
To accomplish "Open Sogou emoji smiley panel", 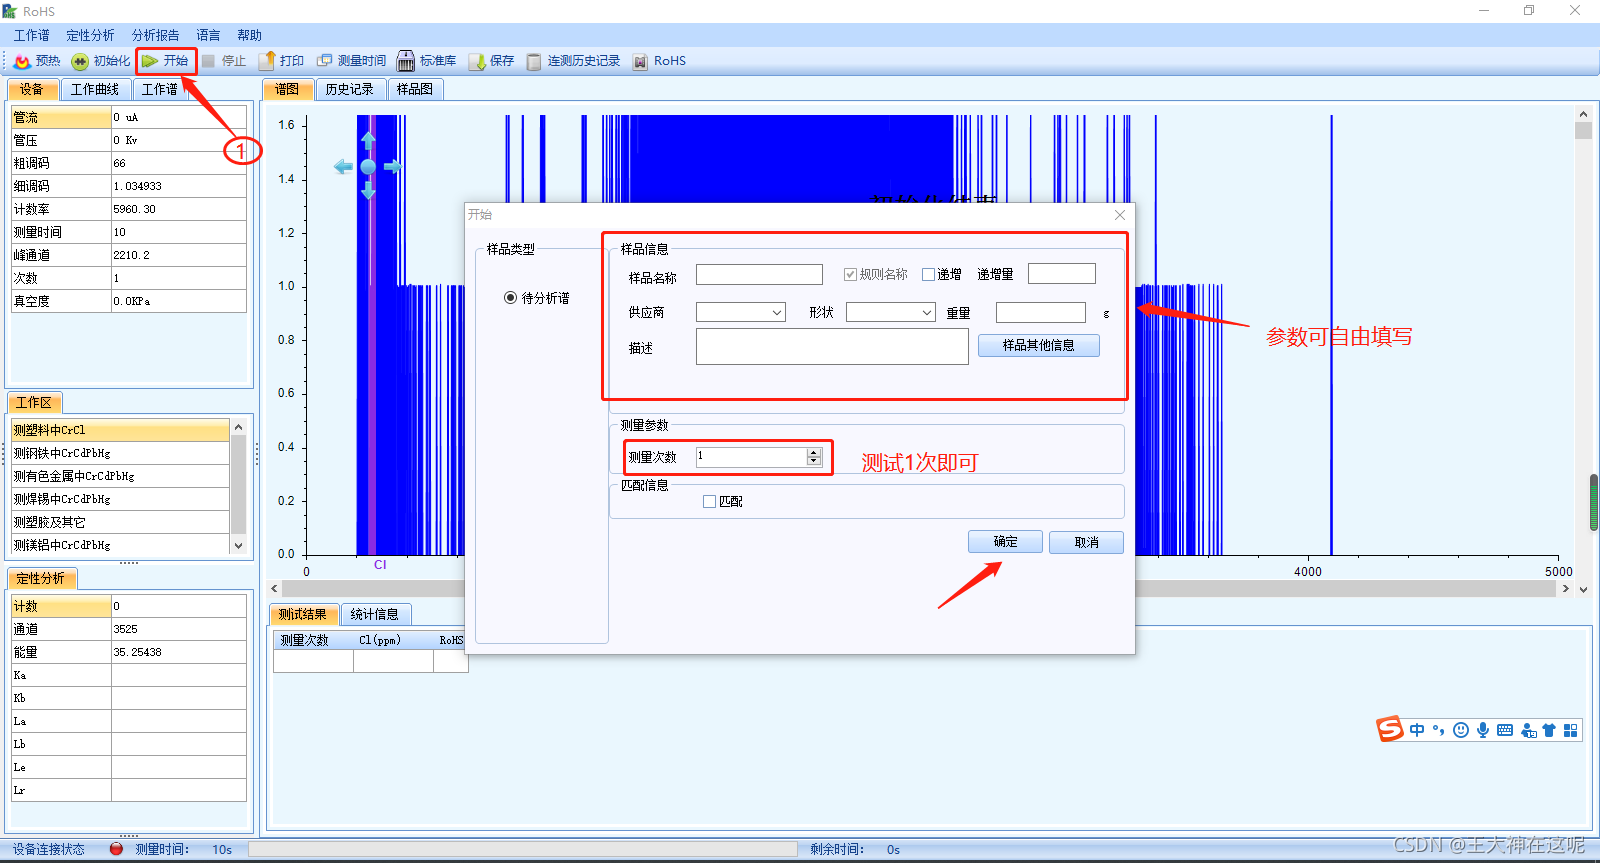I will point(1461,730).
